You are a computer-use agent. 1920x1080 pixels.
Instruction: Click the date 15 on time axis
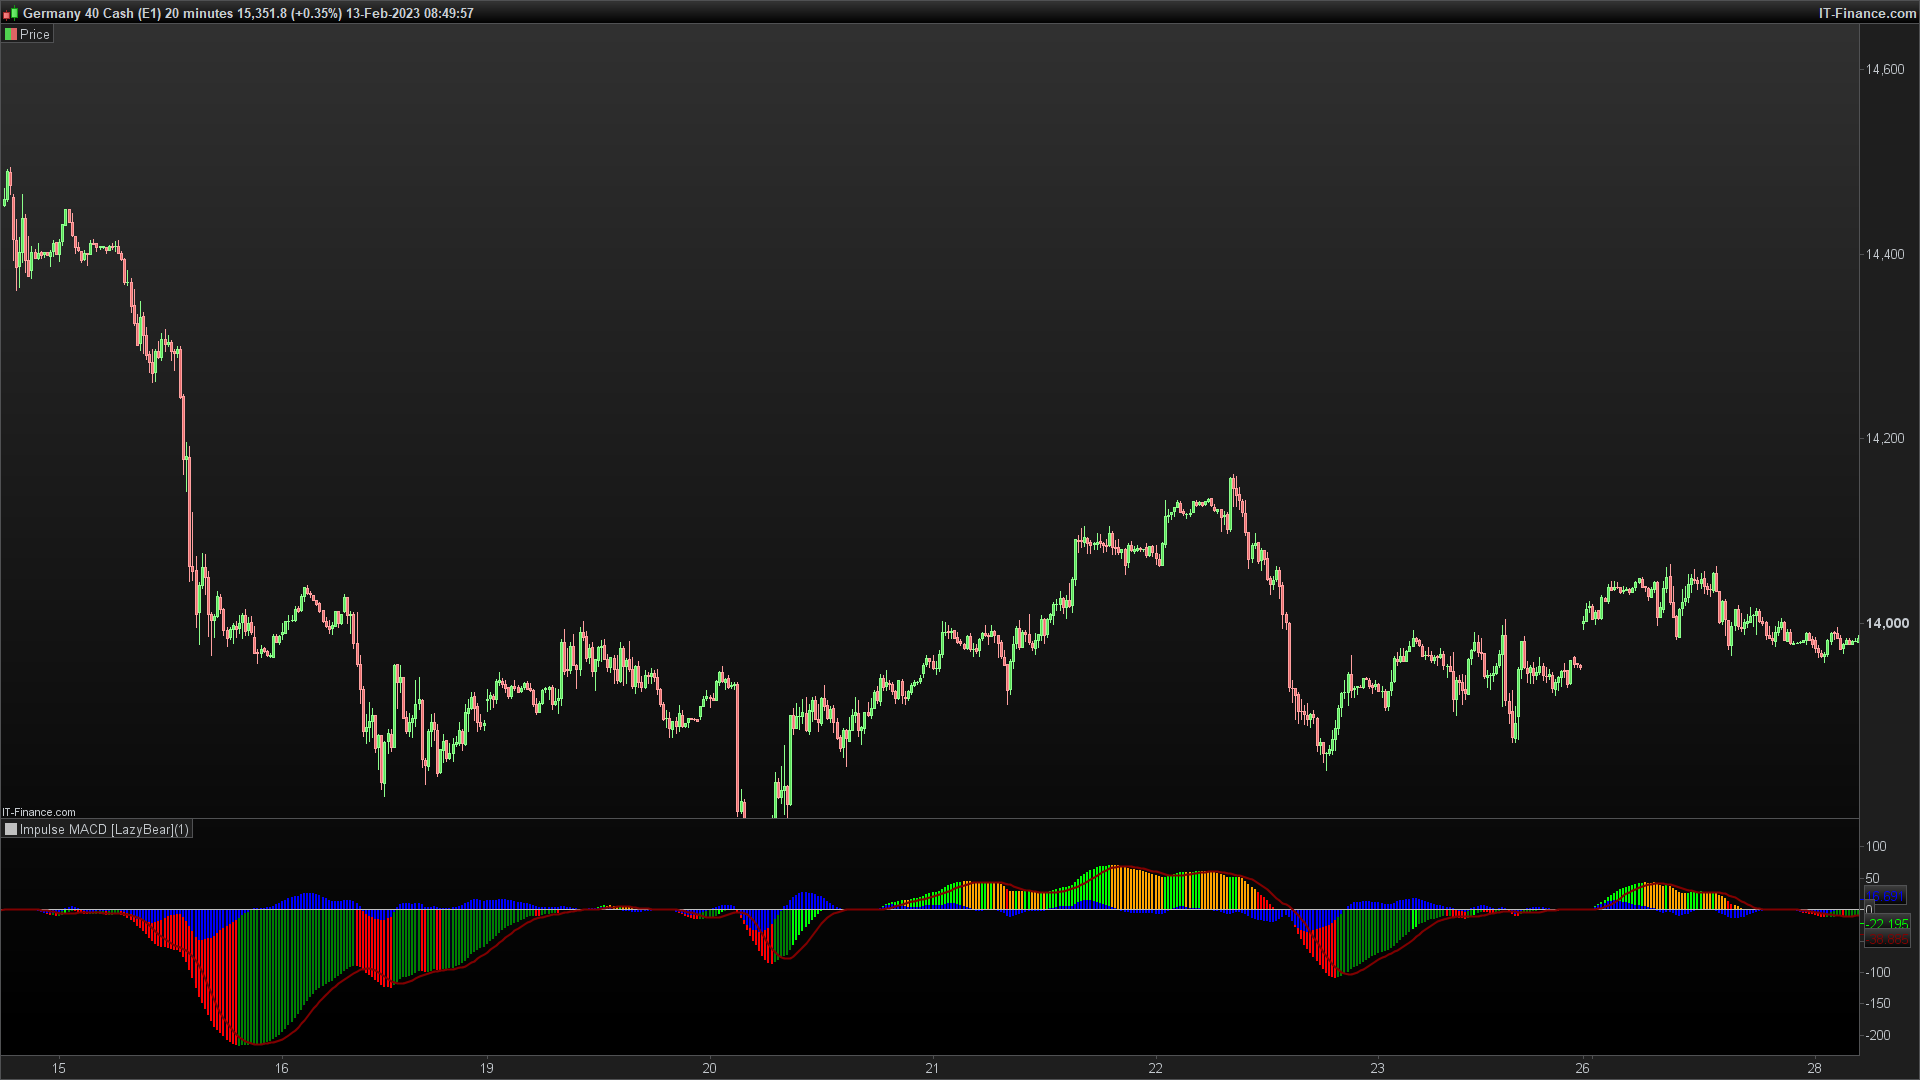(x=59, y=1068)
